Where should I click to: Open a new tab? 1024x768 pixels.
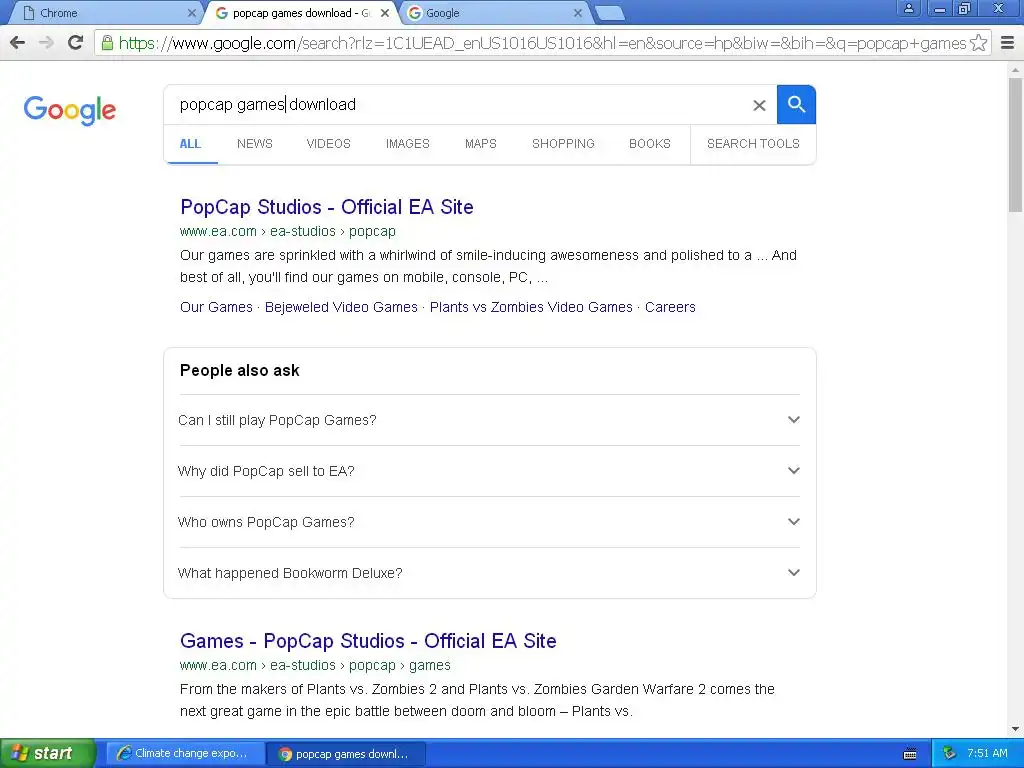(x=610, y=13)
